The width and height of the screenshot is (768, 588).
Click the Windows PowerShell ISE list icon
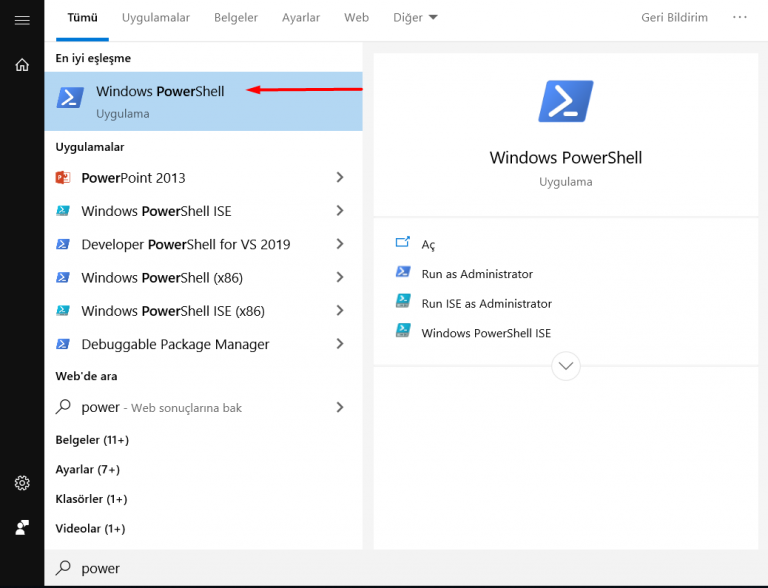point(63,211)
